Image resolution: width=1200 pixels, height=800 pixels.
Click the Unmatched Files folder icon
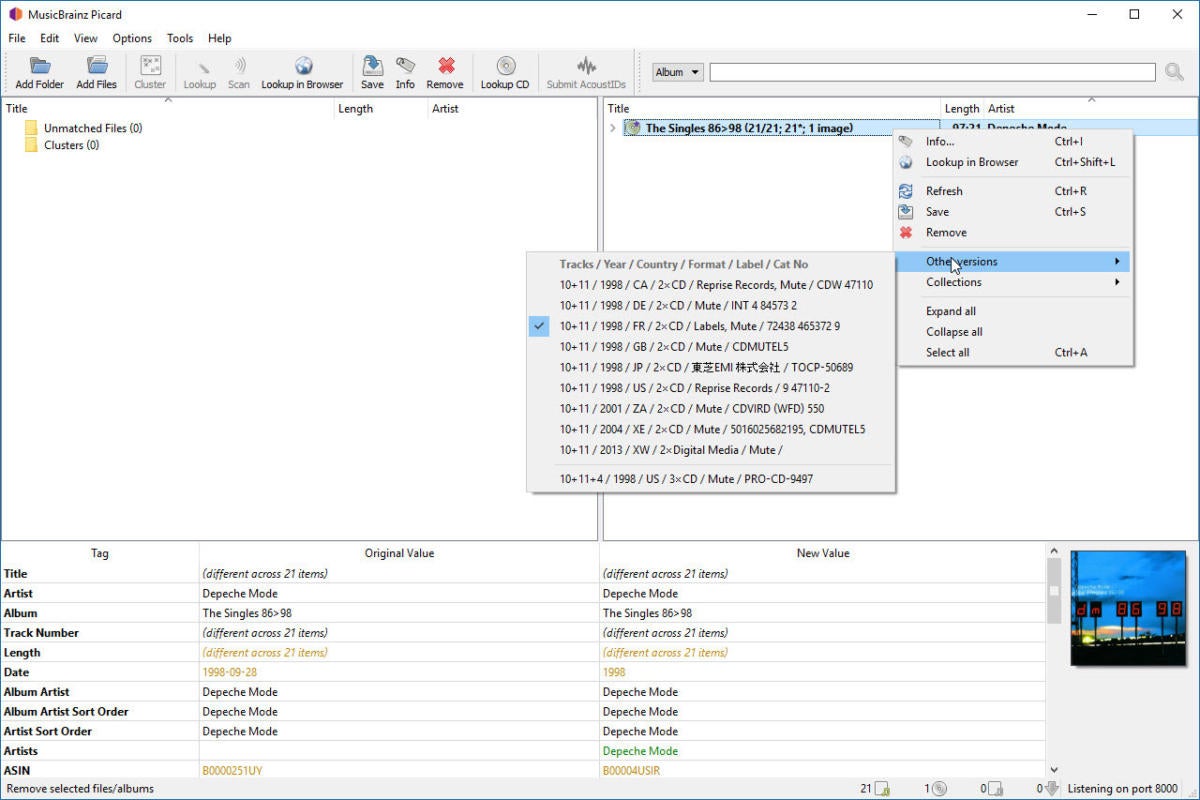31,128
